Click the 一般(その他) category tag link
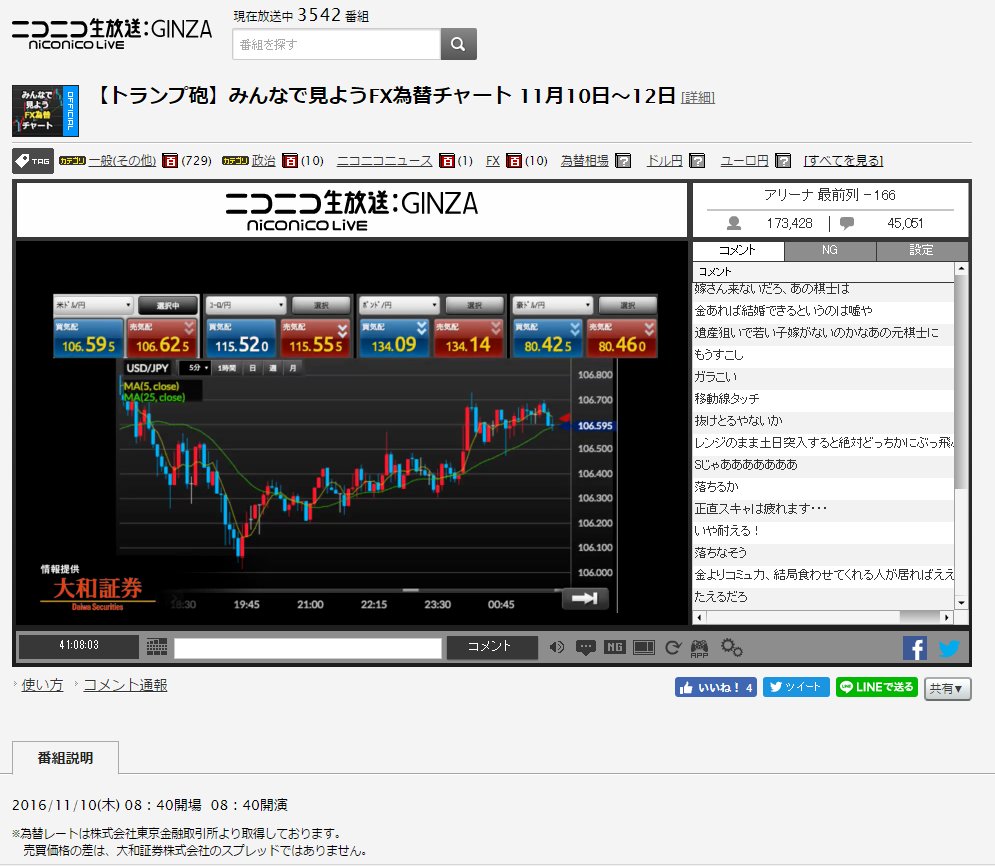995x866 pixels. click(x=122, y=161)
